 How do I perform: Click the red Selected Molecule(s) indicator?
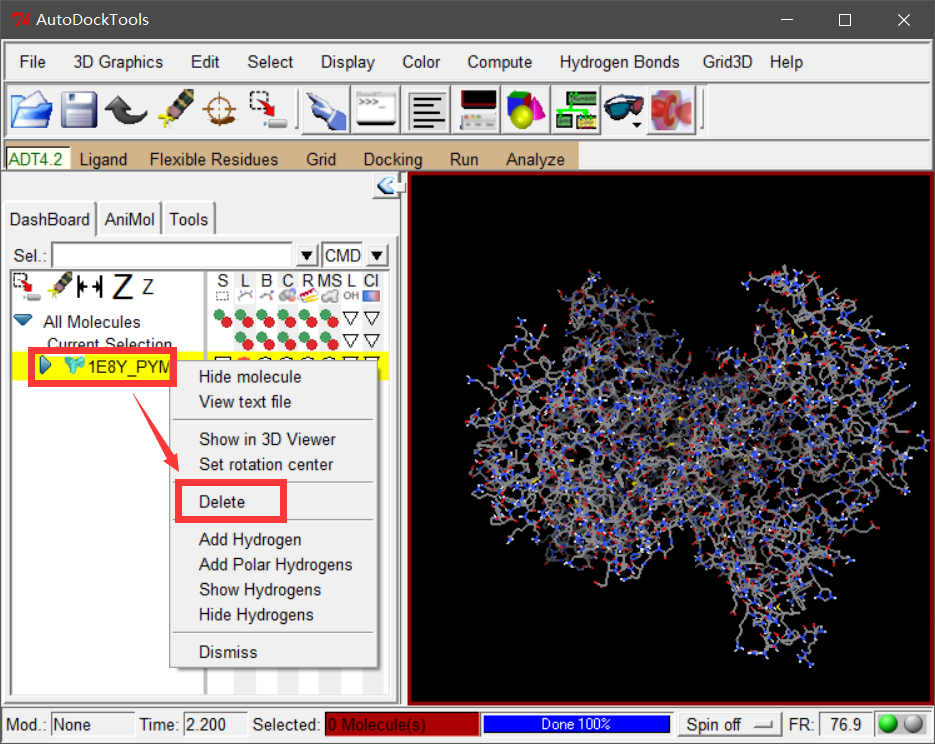[401, 724]
